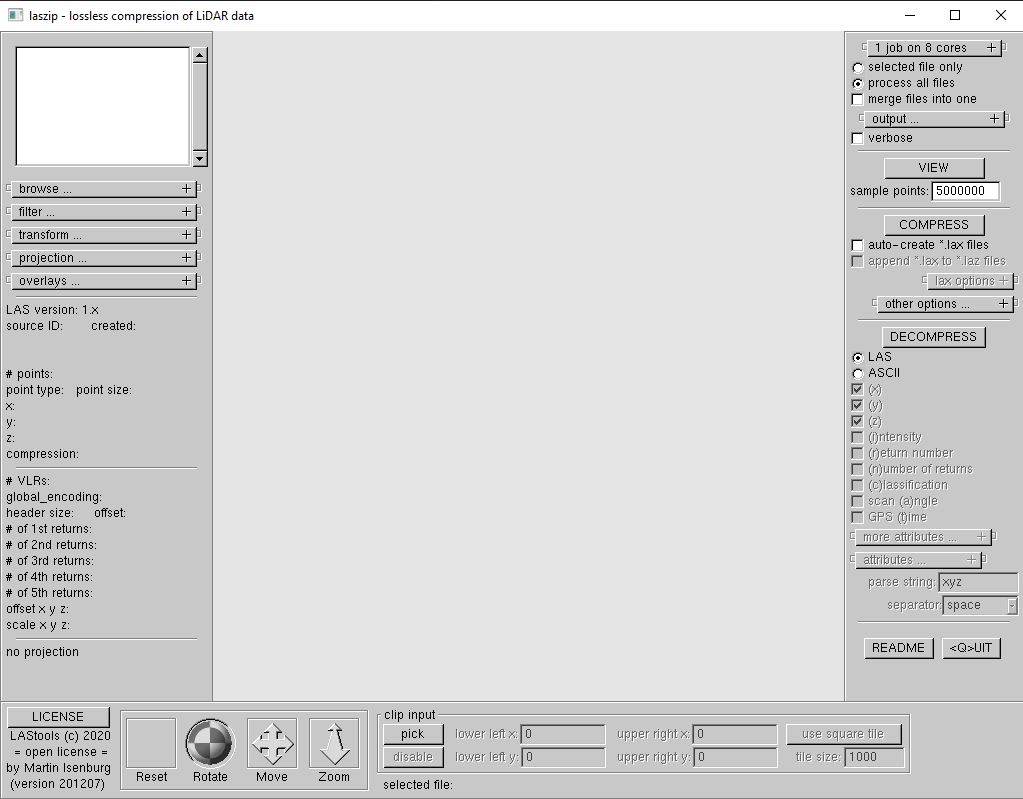Enable merge files into one
1023x799 pixels.
pyautogui.click(x=857, y=99)
